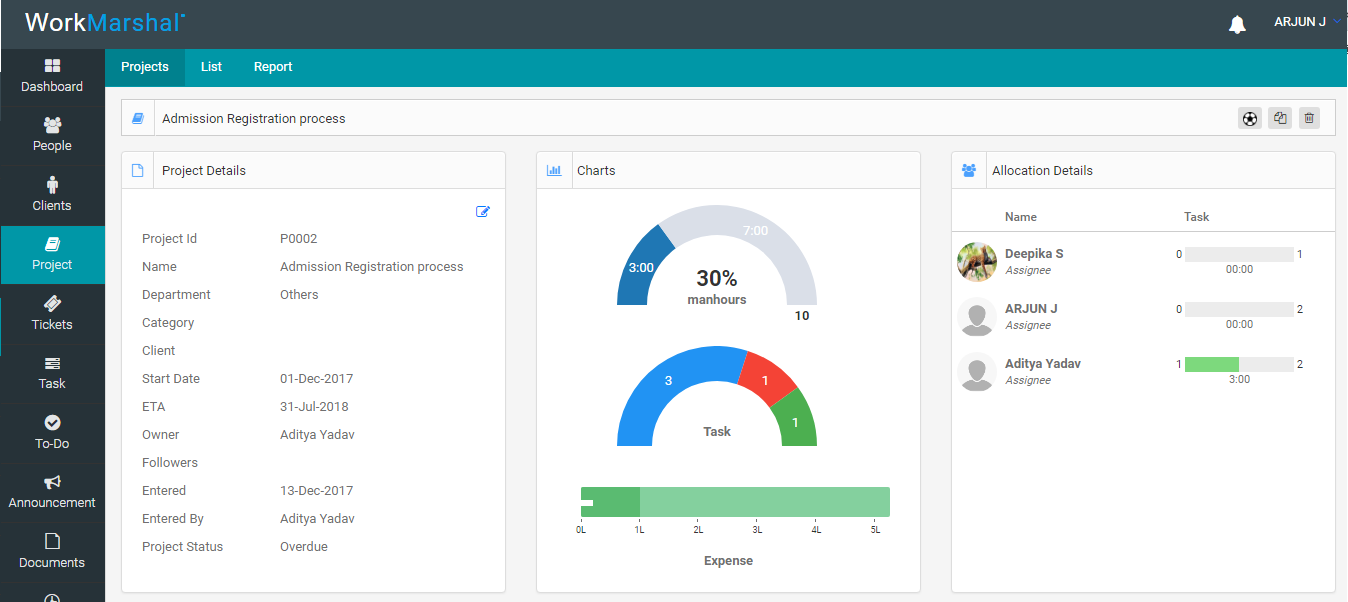Click the notification bell icon

[1237, 25]
